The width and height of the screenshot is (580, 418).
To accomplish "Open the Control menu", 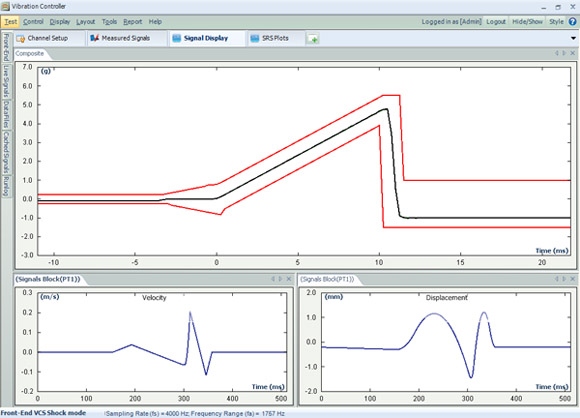I will tap(33, 22).
